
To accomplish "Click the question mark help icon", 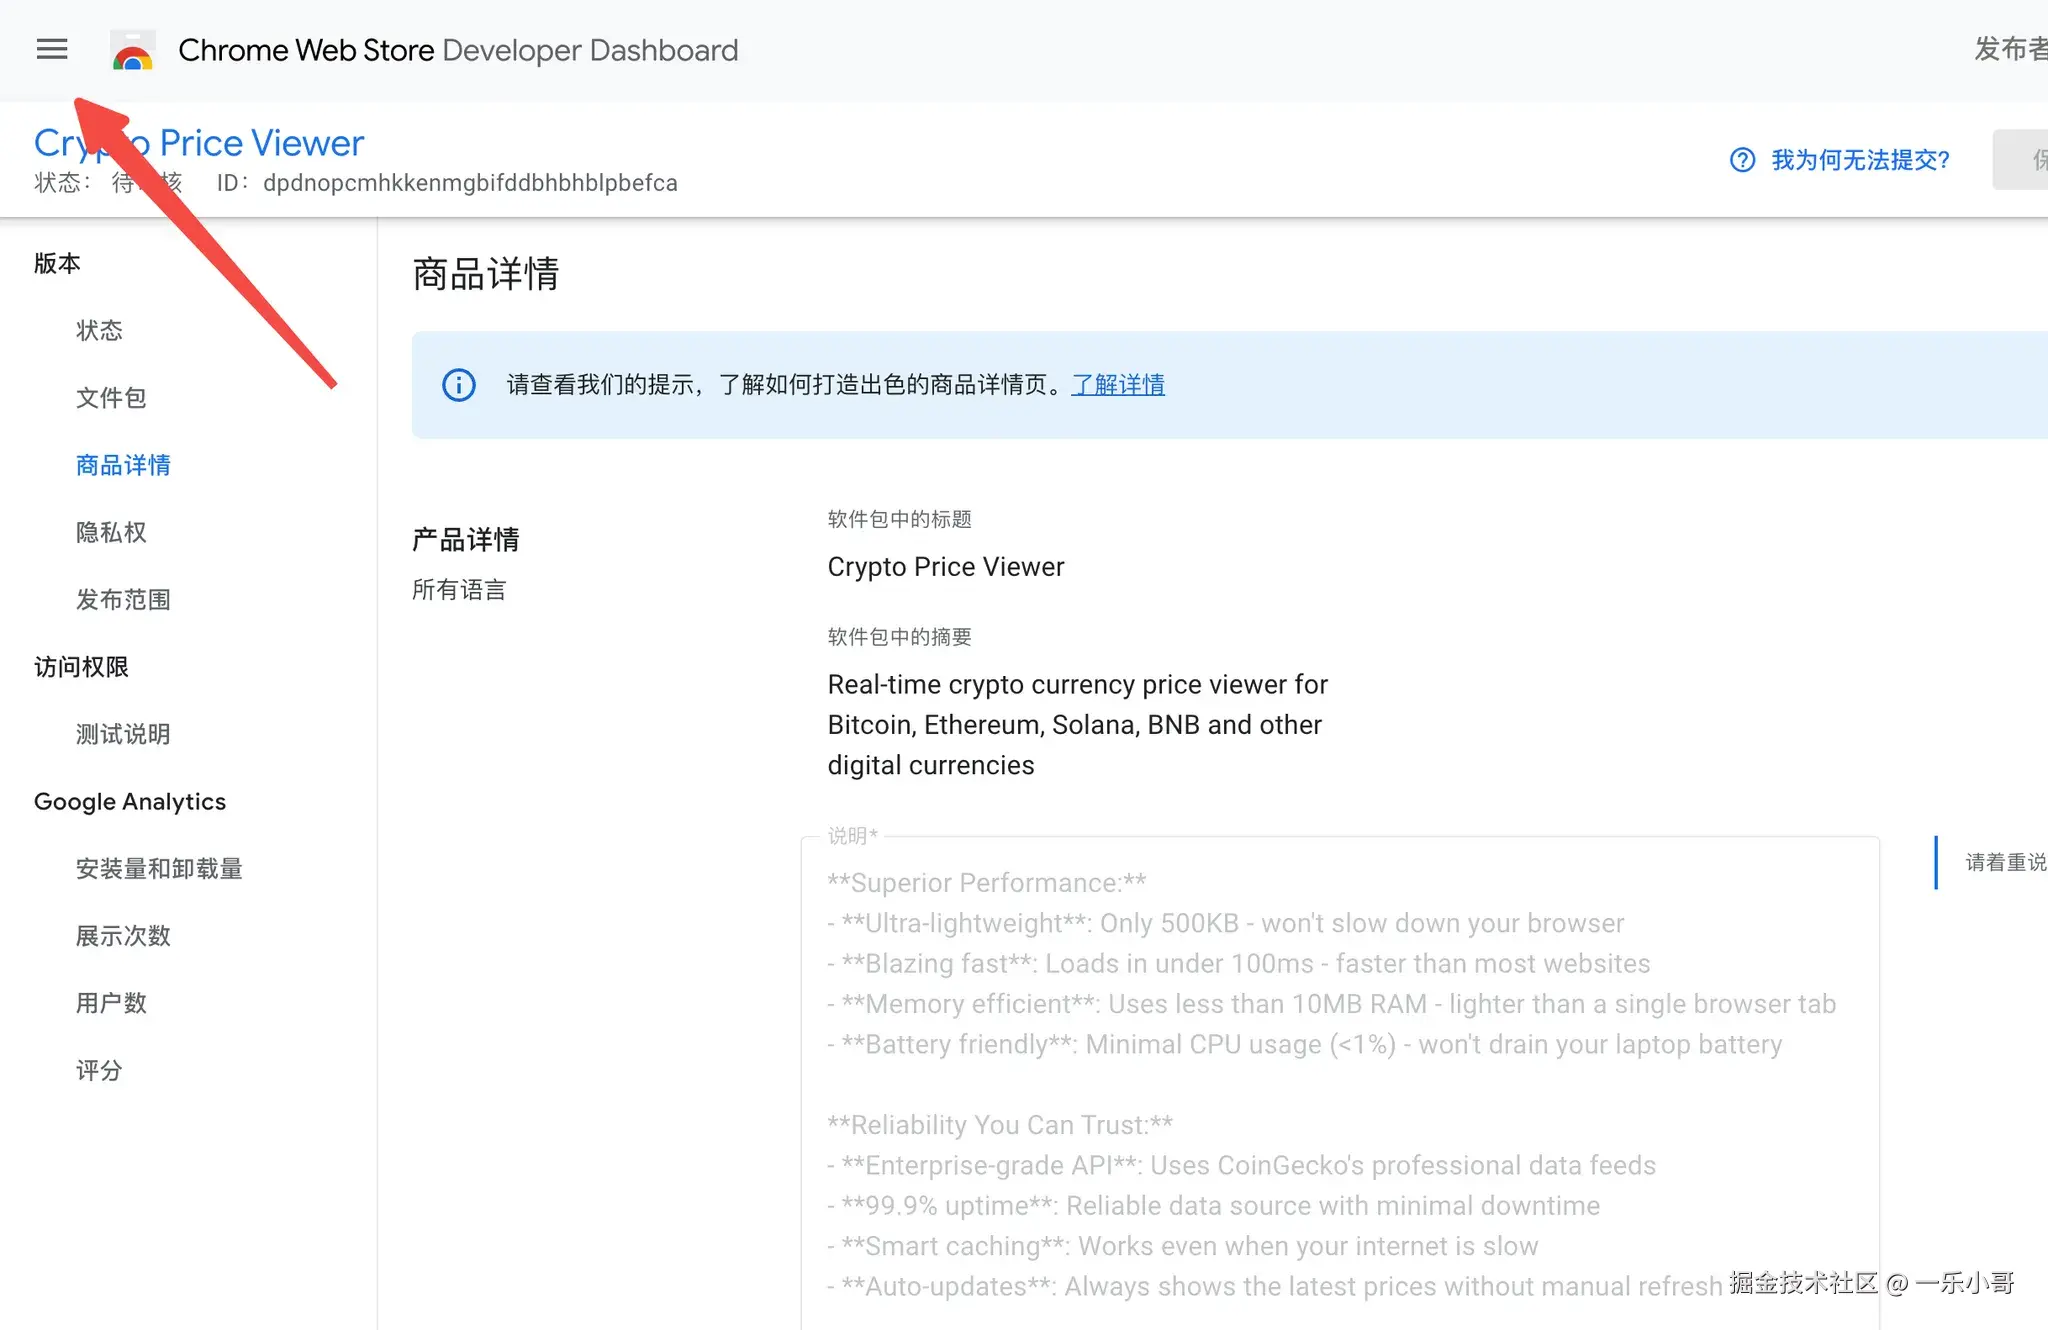I will coord(1742,160).
